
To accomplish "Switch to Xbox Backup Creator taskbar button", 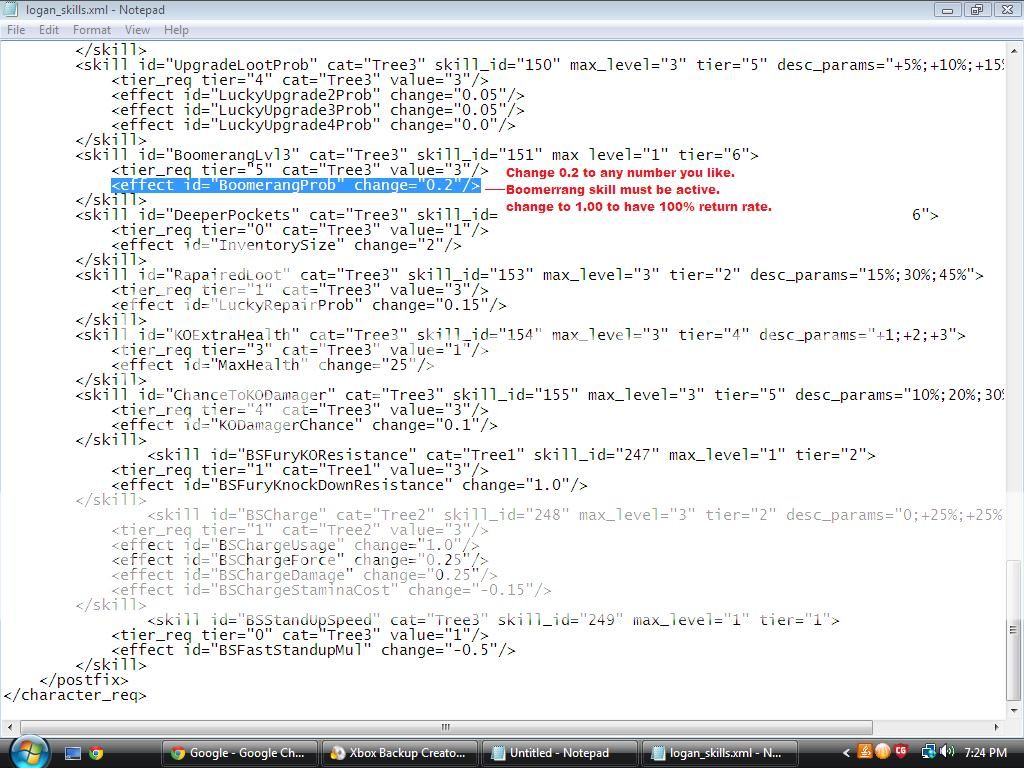I will (x=399, y=753).
